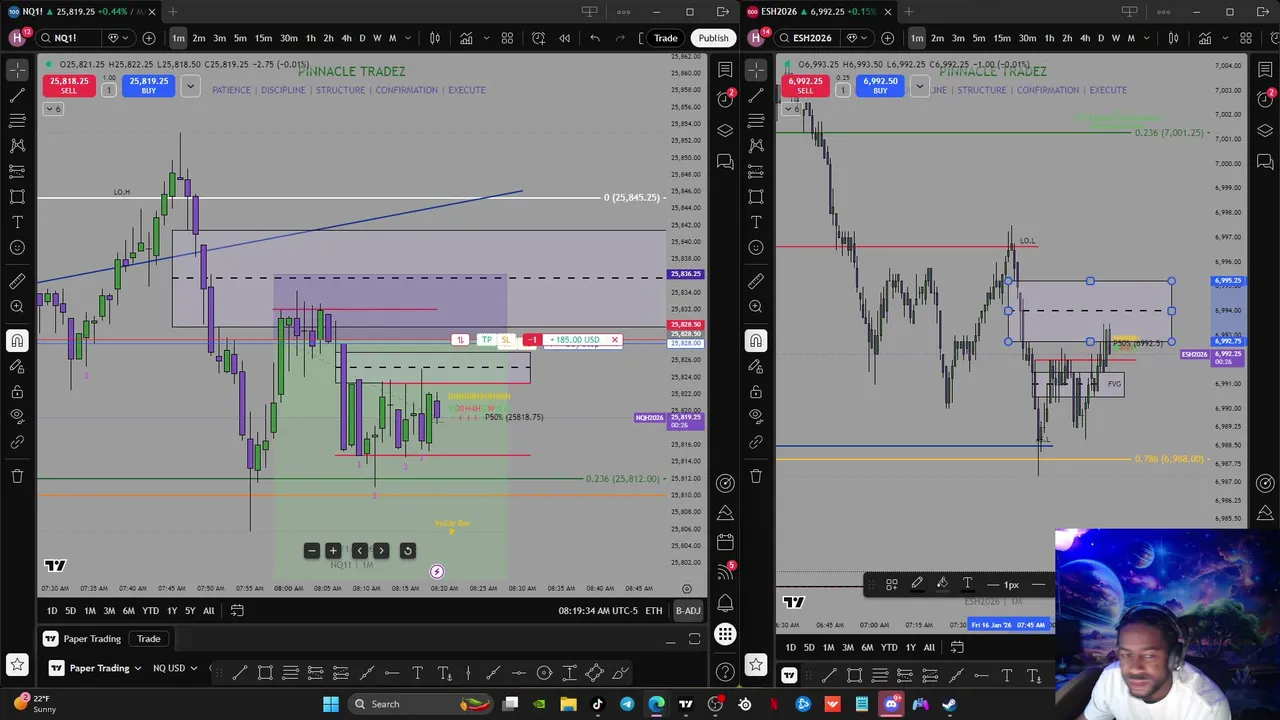Image resolution: width=1280 pixels, height=720 pixels.
Task: Open calendar icon in NQ1! right sidebar
Action: point(725,542)
